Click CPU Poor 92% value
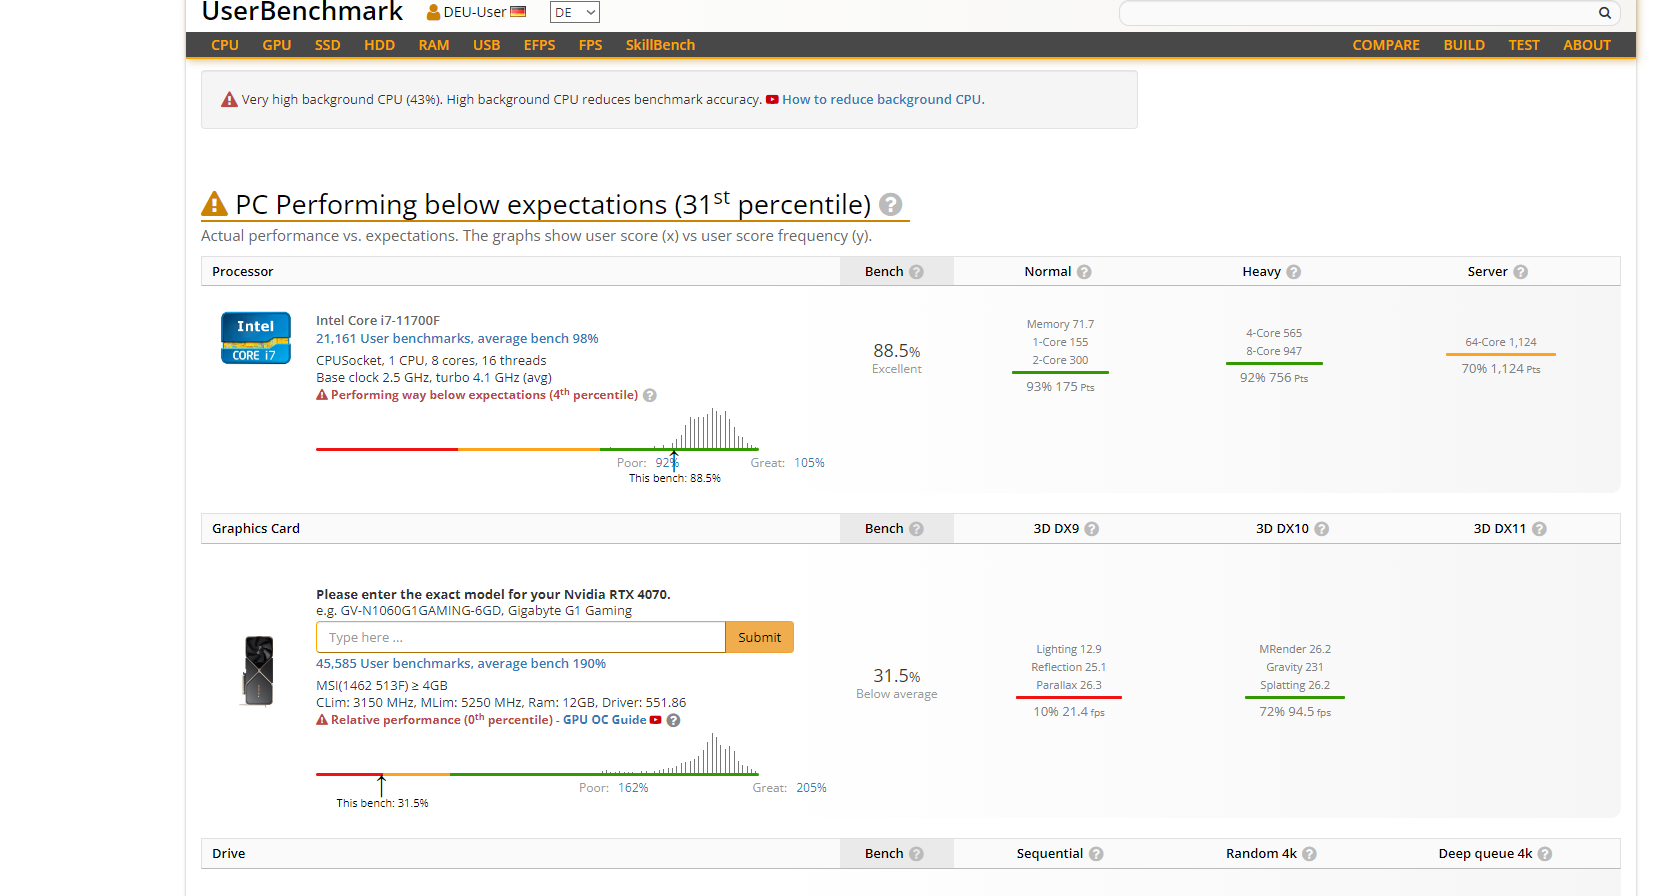Image resolution: width=1677 pixels, height=896 pixels. [666, 462]
